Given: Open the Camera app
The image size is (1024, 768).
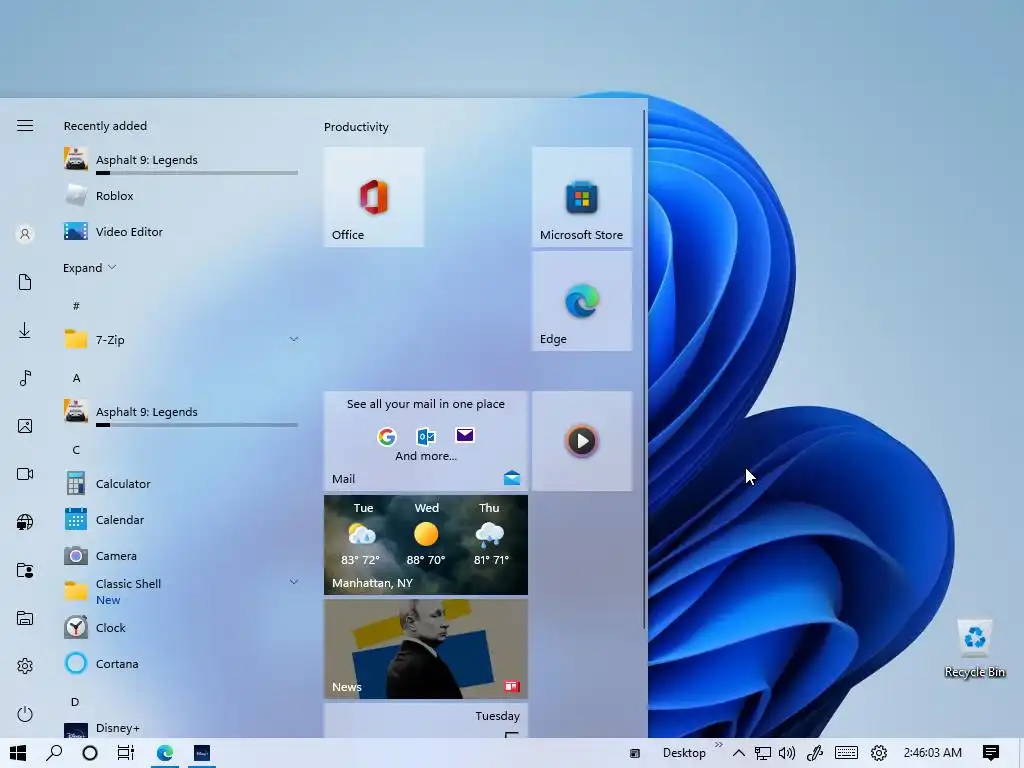Looking at the screenshot, I should click(x=180, y=556).
